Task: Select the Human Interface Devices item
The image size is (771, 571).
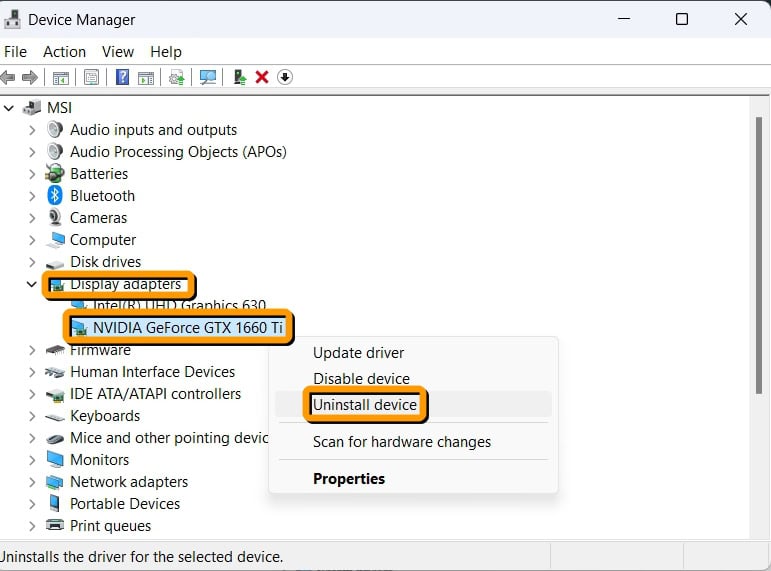Action: [152, 372]
